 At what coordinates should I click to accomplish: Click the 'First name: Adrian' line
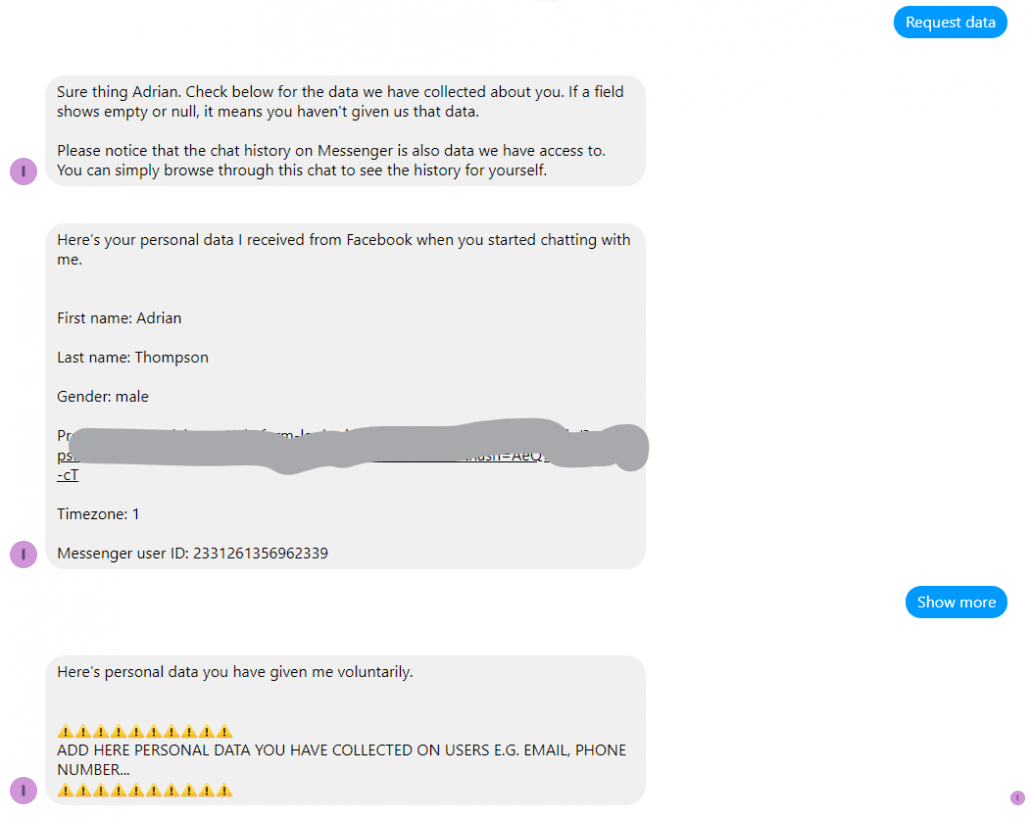tap(119, 318)
